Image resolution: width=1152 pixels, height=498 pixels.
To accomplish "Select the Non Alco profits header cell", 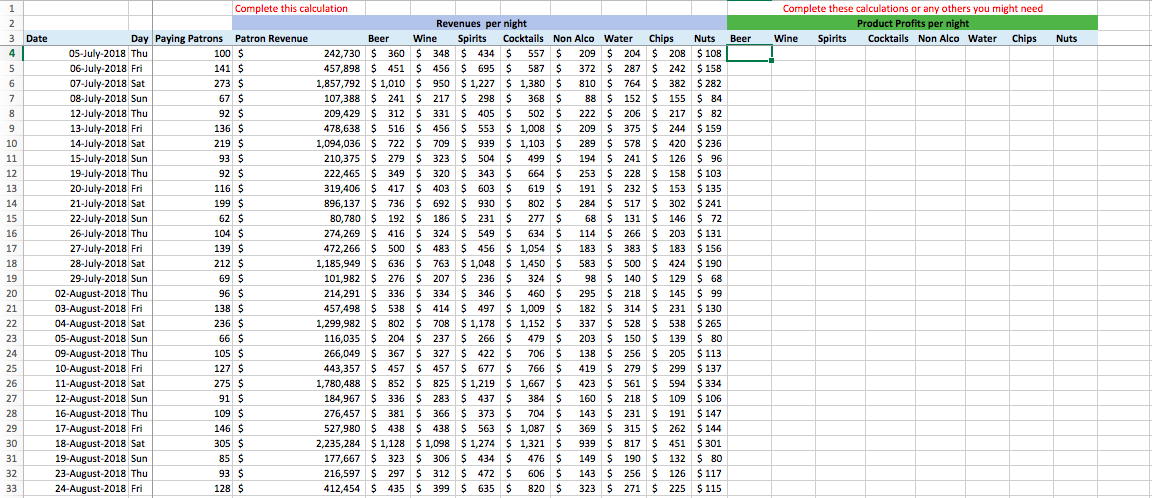I will coord(939,38).
